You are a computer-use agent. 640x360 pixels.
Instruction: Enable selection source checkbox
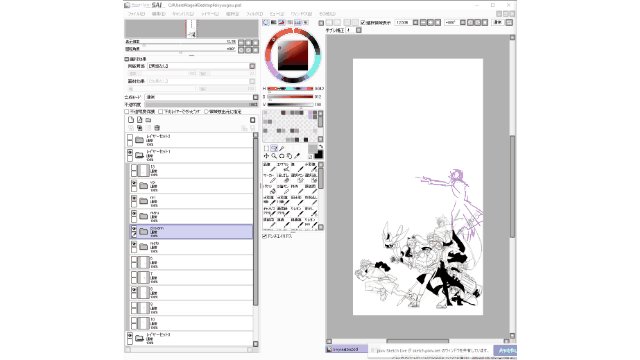point(206,111)
